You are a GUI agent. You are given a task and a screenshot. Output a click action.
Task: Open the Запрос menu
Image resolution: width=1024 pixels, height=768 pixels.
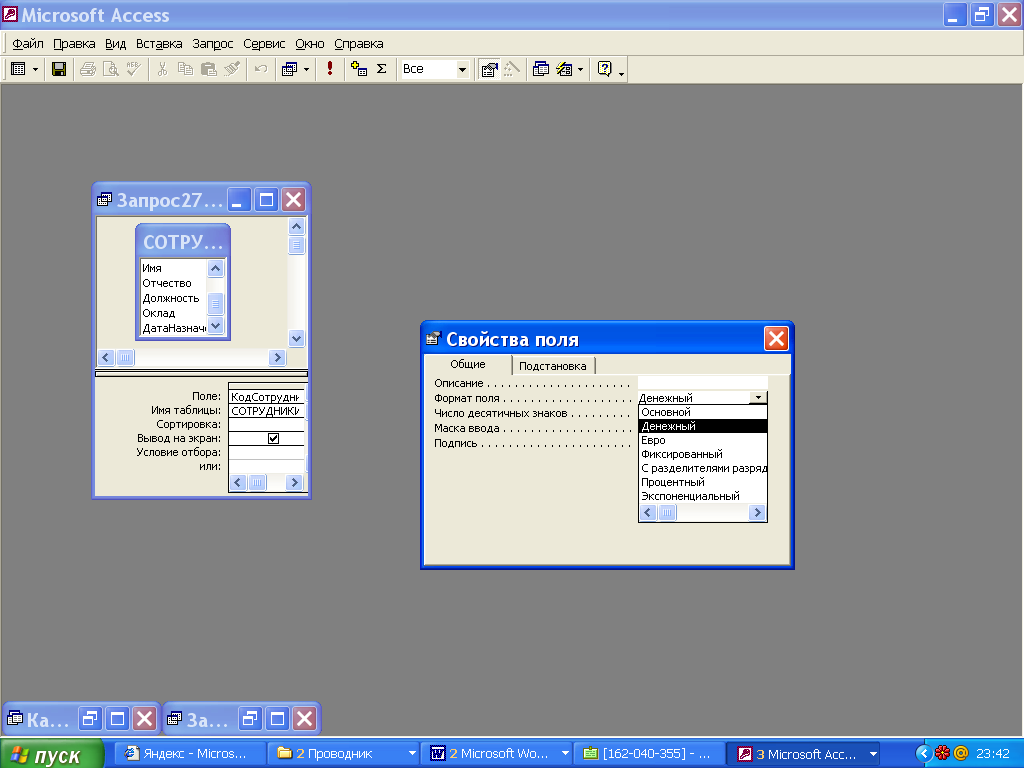pos(212,44)
